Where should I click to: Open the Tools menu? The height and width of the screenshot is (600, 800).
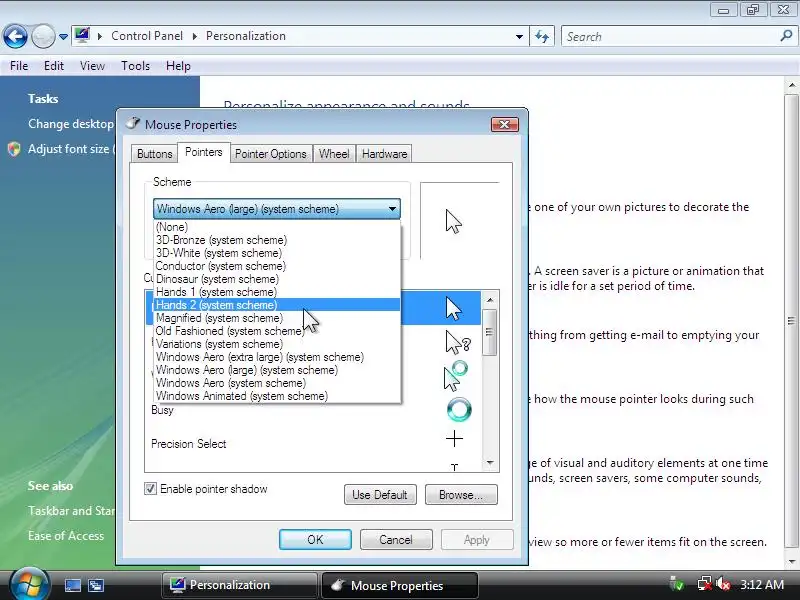coord(135,66)
